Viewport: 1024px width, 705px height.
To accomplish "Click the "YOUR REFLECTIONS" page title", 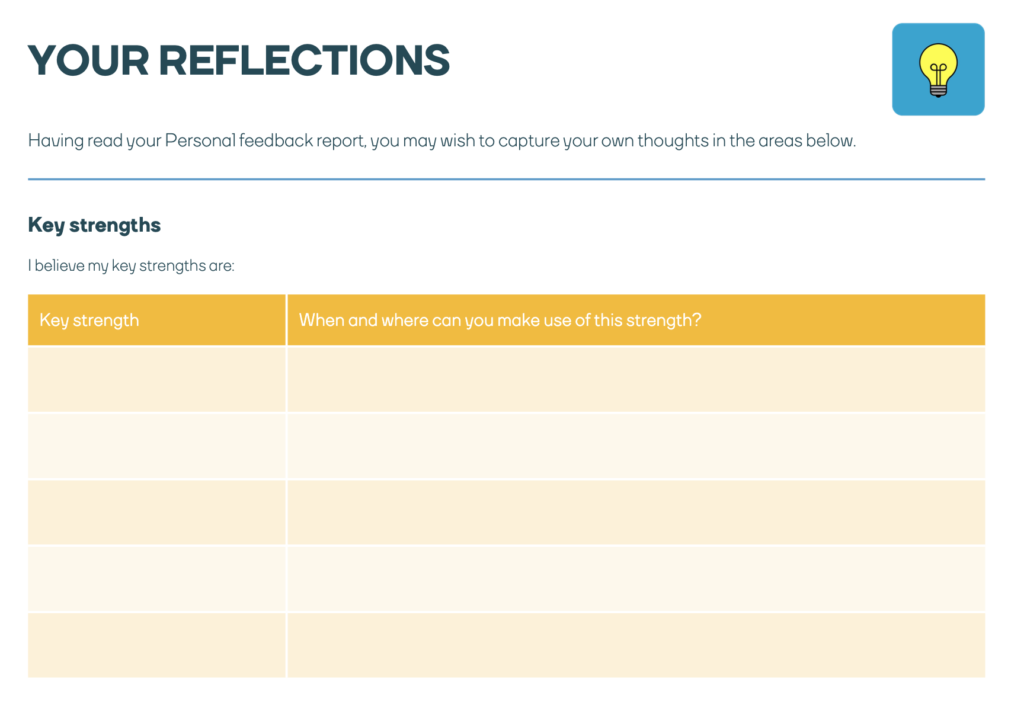I will click(x=239, y=61).
